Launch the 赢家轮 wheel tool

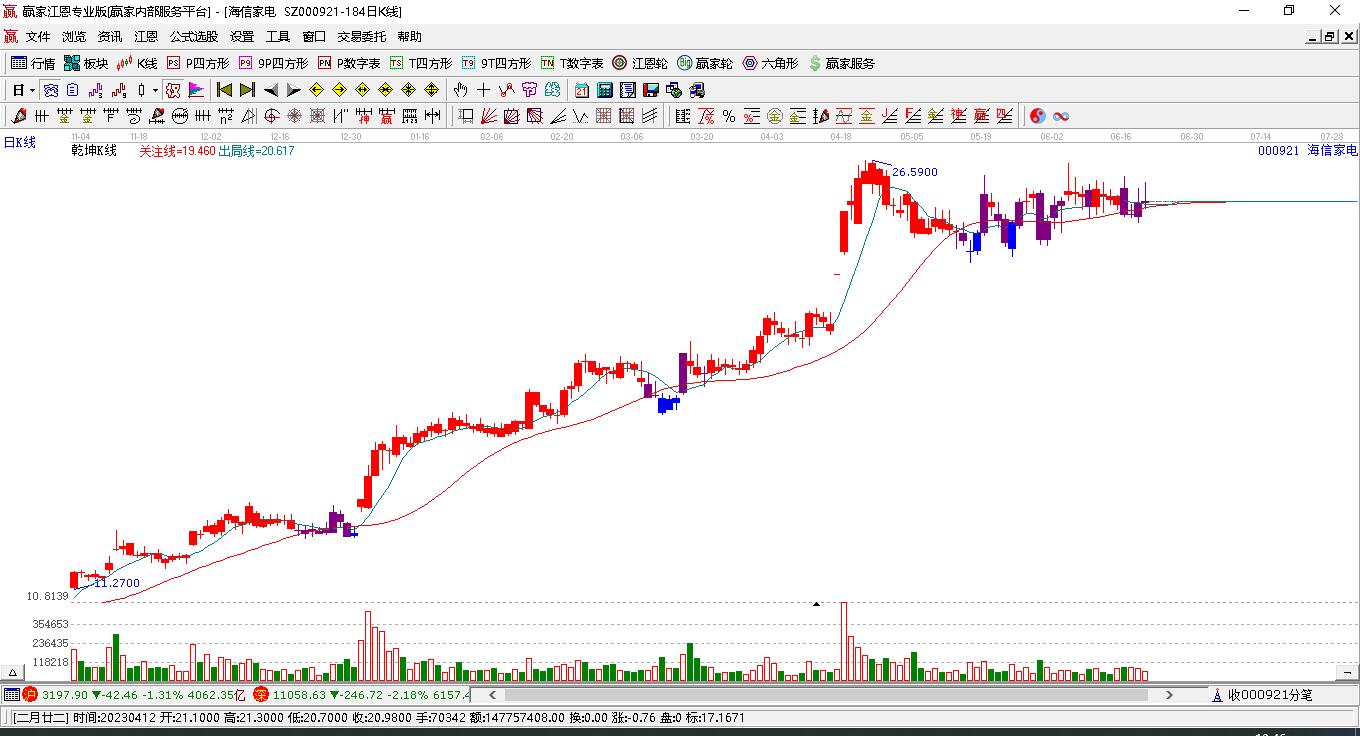coord(705,63)
